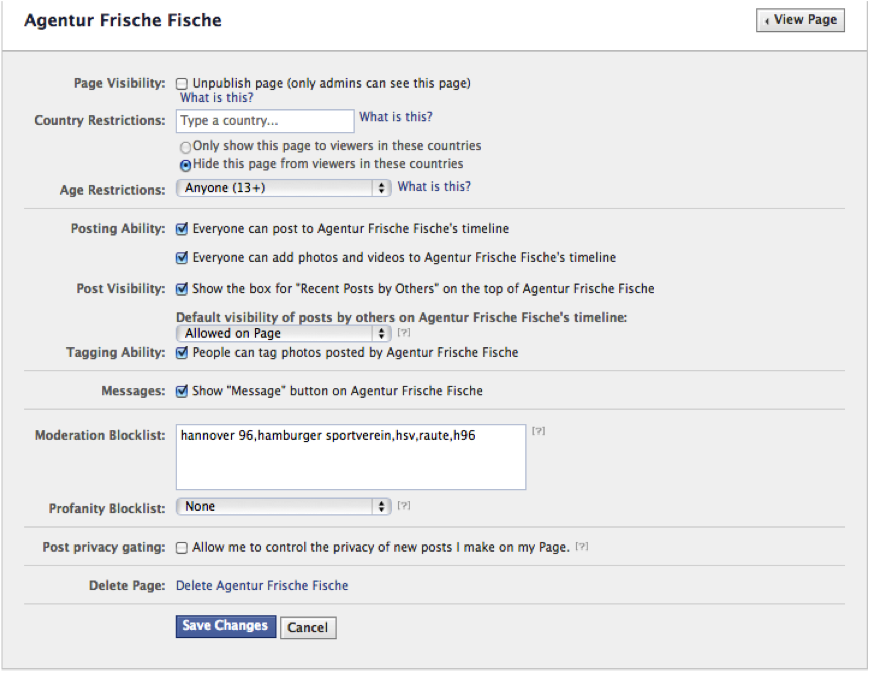Expand the Profanity Blocklist None dropdown
This screenshot has height=675, width=883.
(283, 507)
